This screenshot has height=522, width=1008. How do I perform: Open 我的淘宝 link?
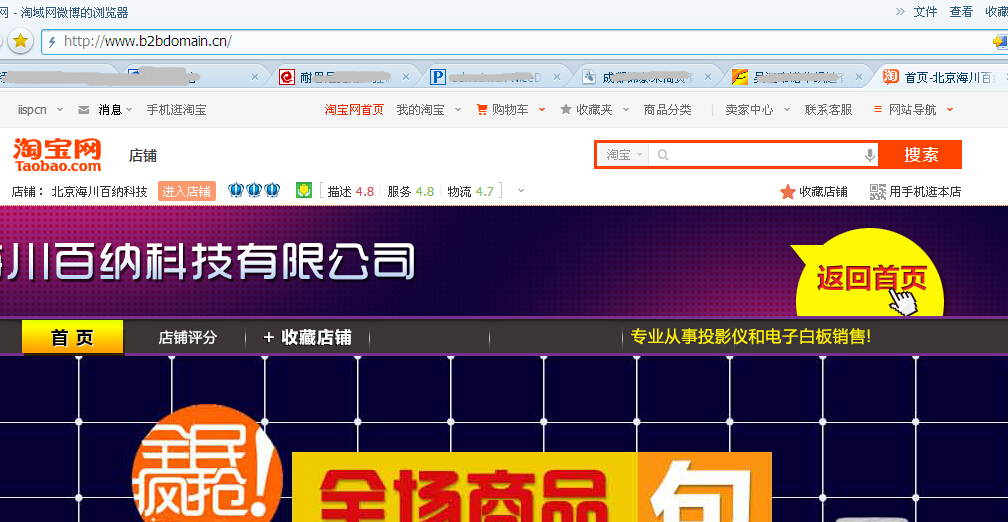(420, 110)
